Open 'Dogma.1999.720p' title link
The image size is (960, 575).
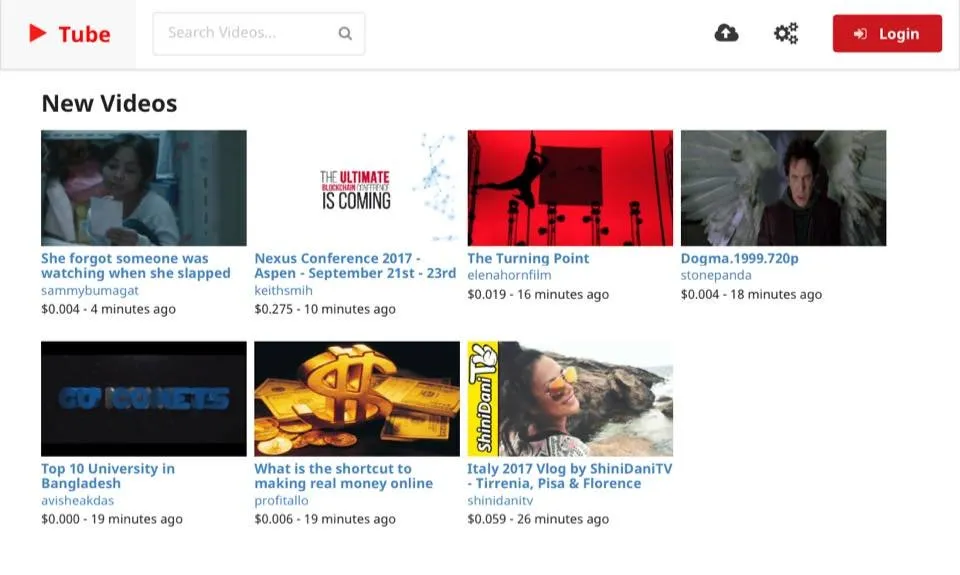click(x=740, y=258)
